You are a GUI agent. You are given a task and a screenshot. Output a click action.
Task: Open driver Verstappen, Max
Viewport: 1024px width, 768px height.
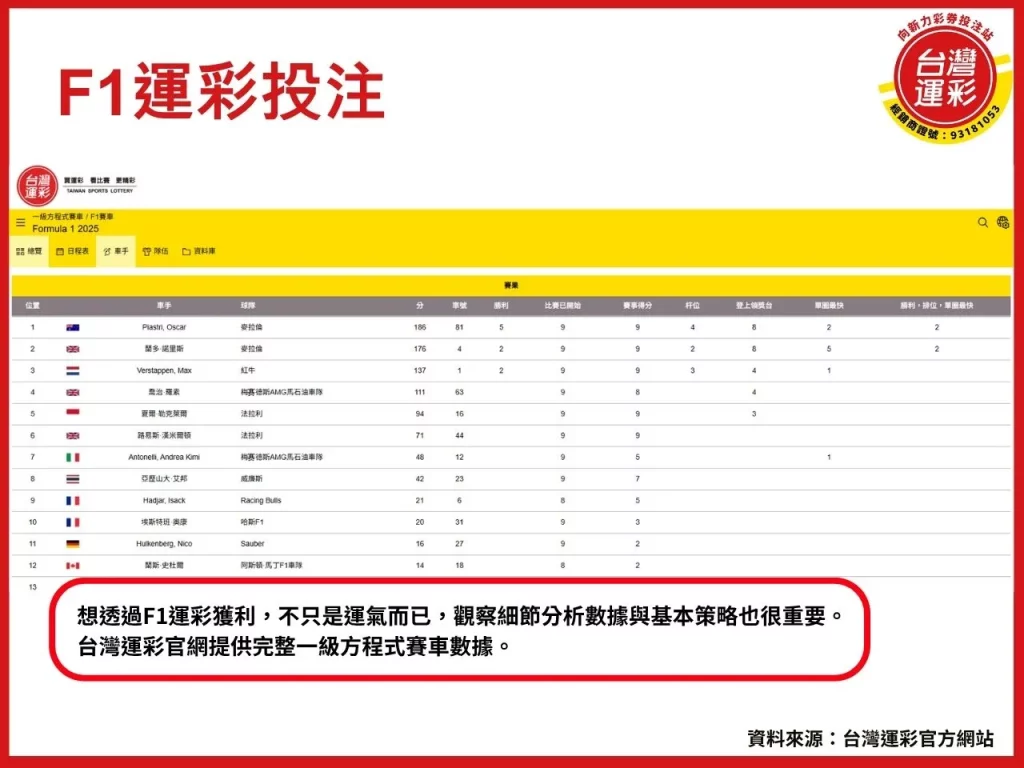(x=164, y=370)
